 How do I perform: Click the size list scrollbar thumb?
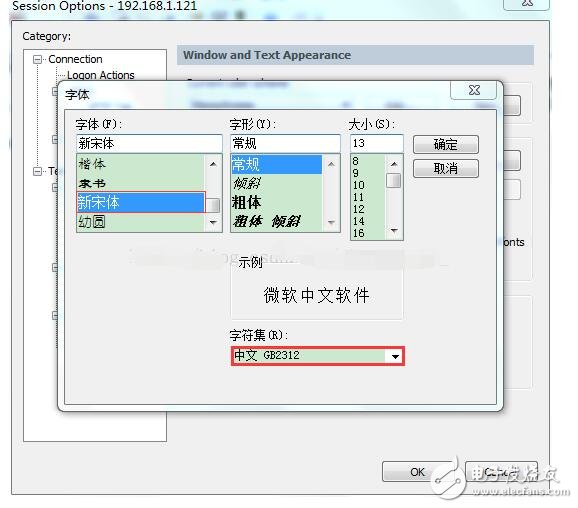pos(394,180)
